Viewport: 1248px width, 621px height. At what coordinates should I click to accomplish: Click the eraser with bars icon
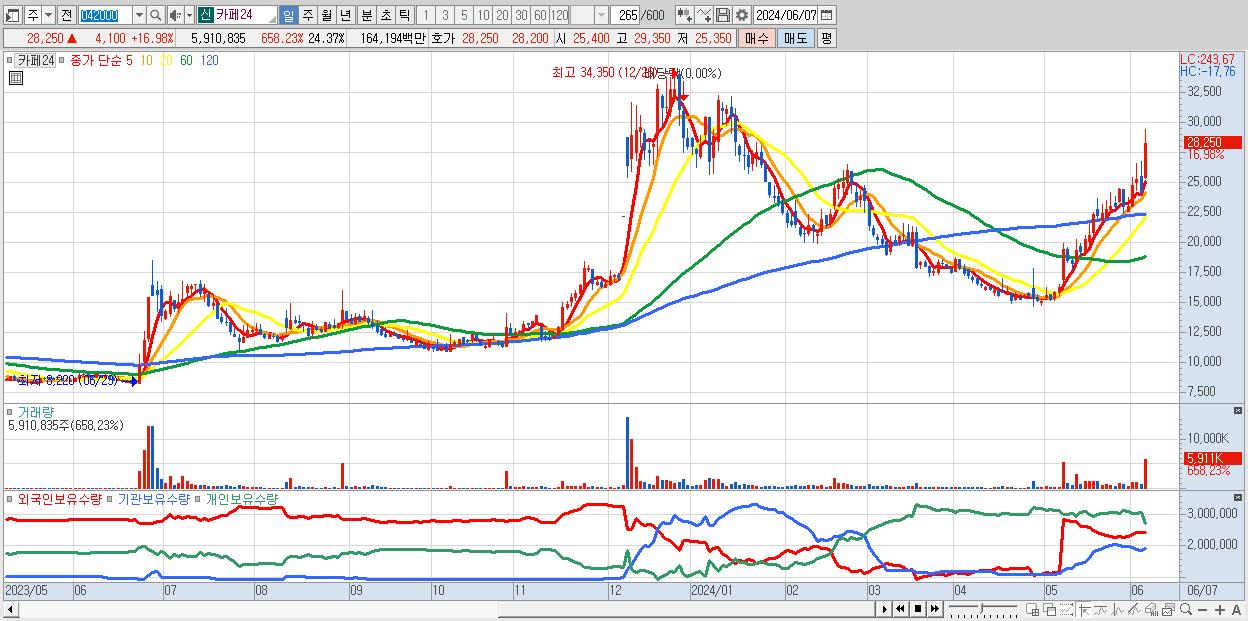coord(1152,610)
